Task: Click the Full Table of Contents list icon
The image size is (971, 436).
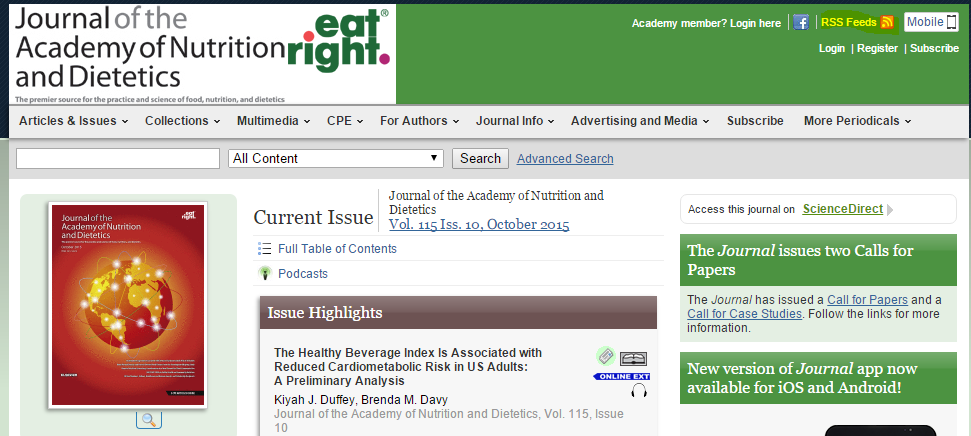Action: (264, 249)
